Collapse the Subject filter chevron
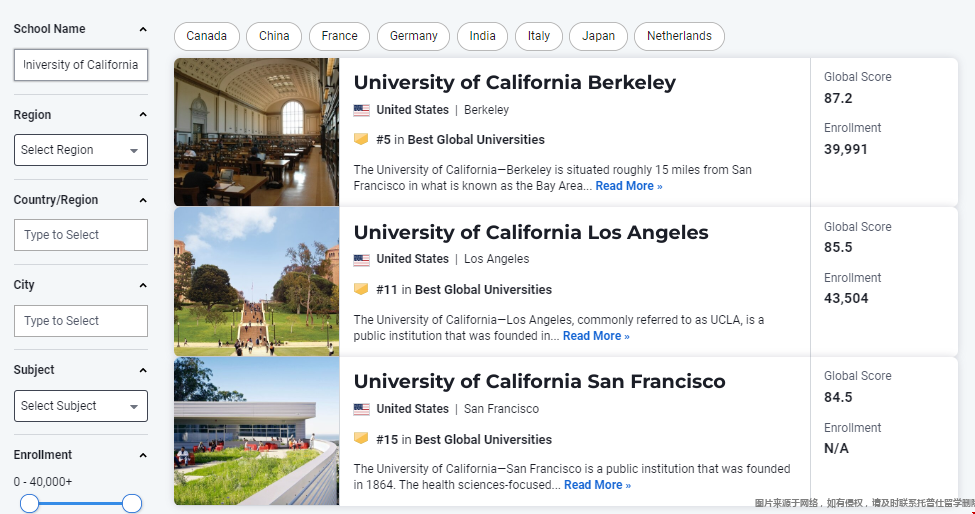 pos(143,370)
